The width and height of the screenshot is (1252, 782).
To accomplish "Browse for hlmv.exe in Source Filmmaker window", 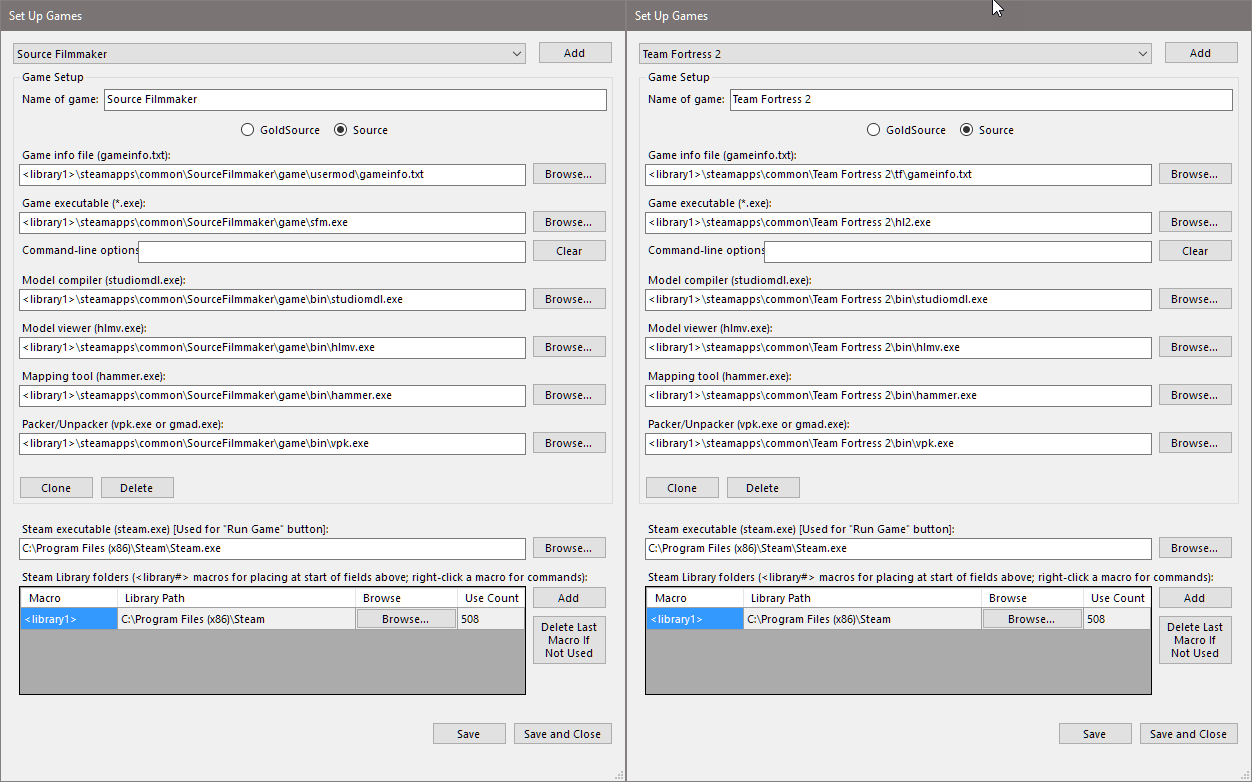I will pyautogui.click(x=569, y=347).
